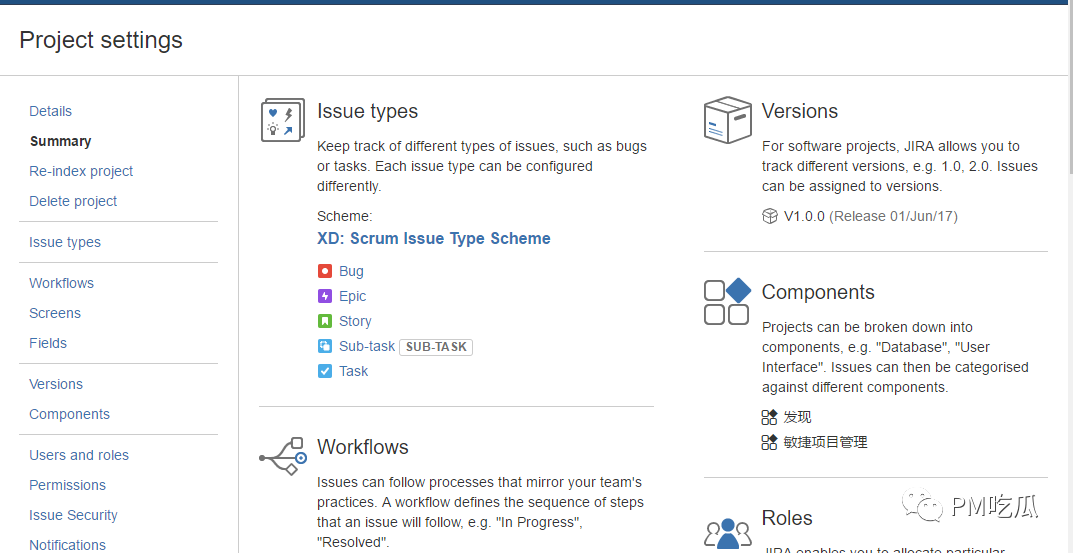Open Permissions settings in sidebar
The width and height of the screenshot is (1073, 553).
(x=67, y=485)
